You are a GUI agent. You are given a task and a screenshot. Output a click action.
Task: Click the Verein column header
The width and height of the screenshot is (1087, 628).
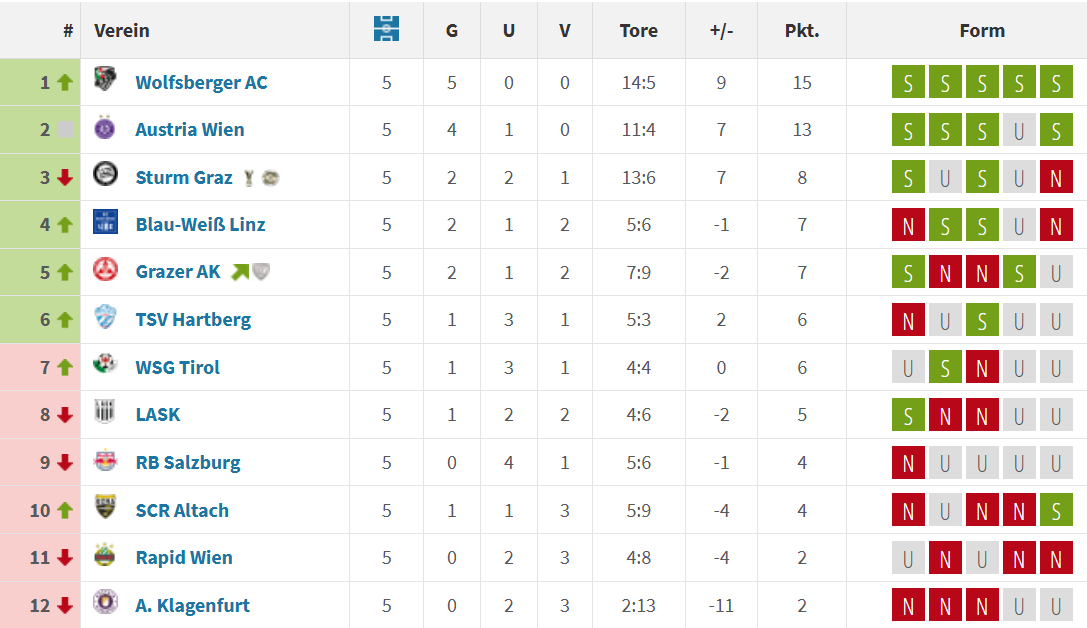tap(122, 30)
